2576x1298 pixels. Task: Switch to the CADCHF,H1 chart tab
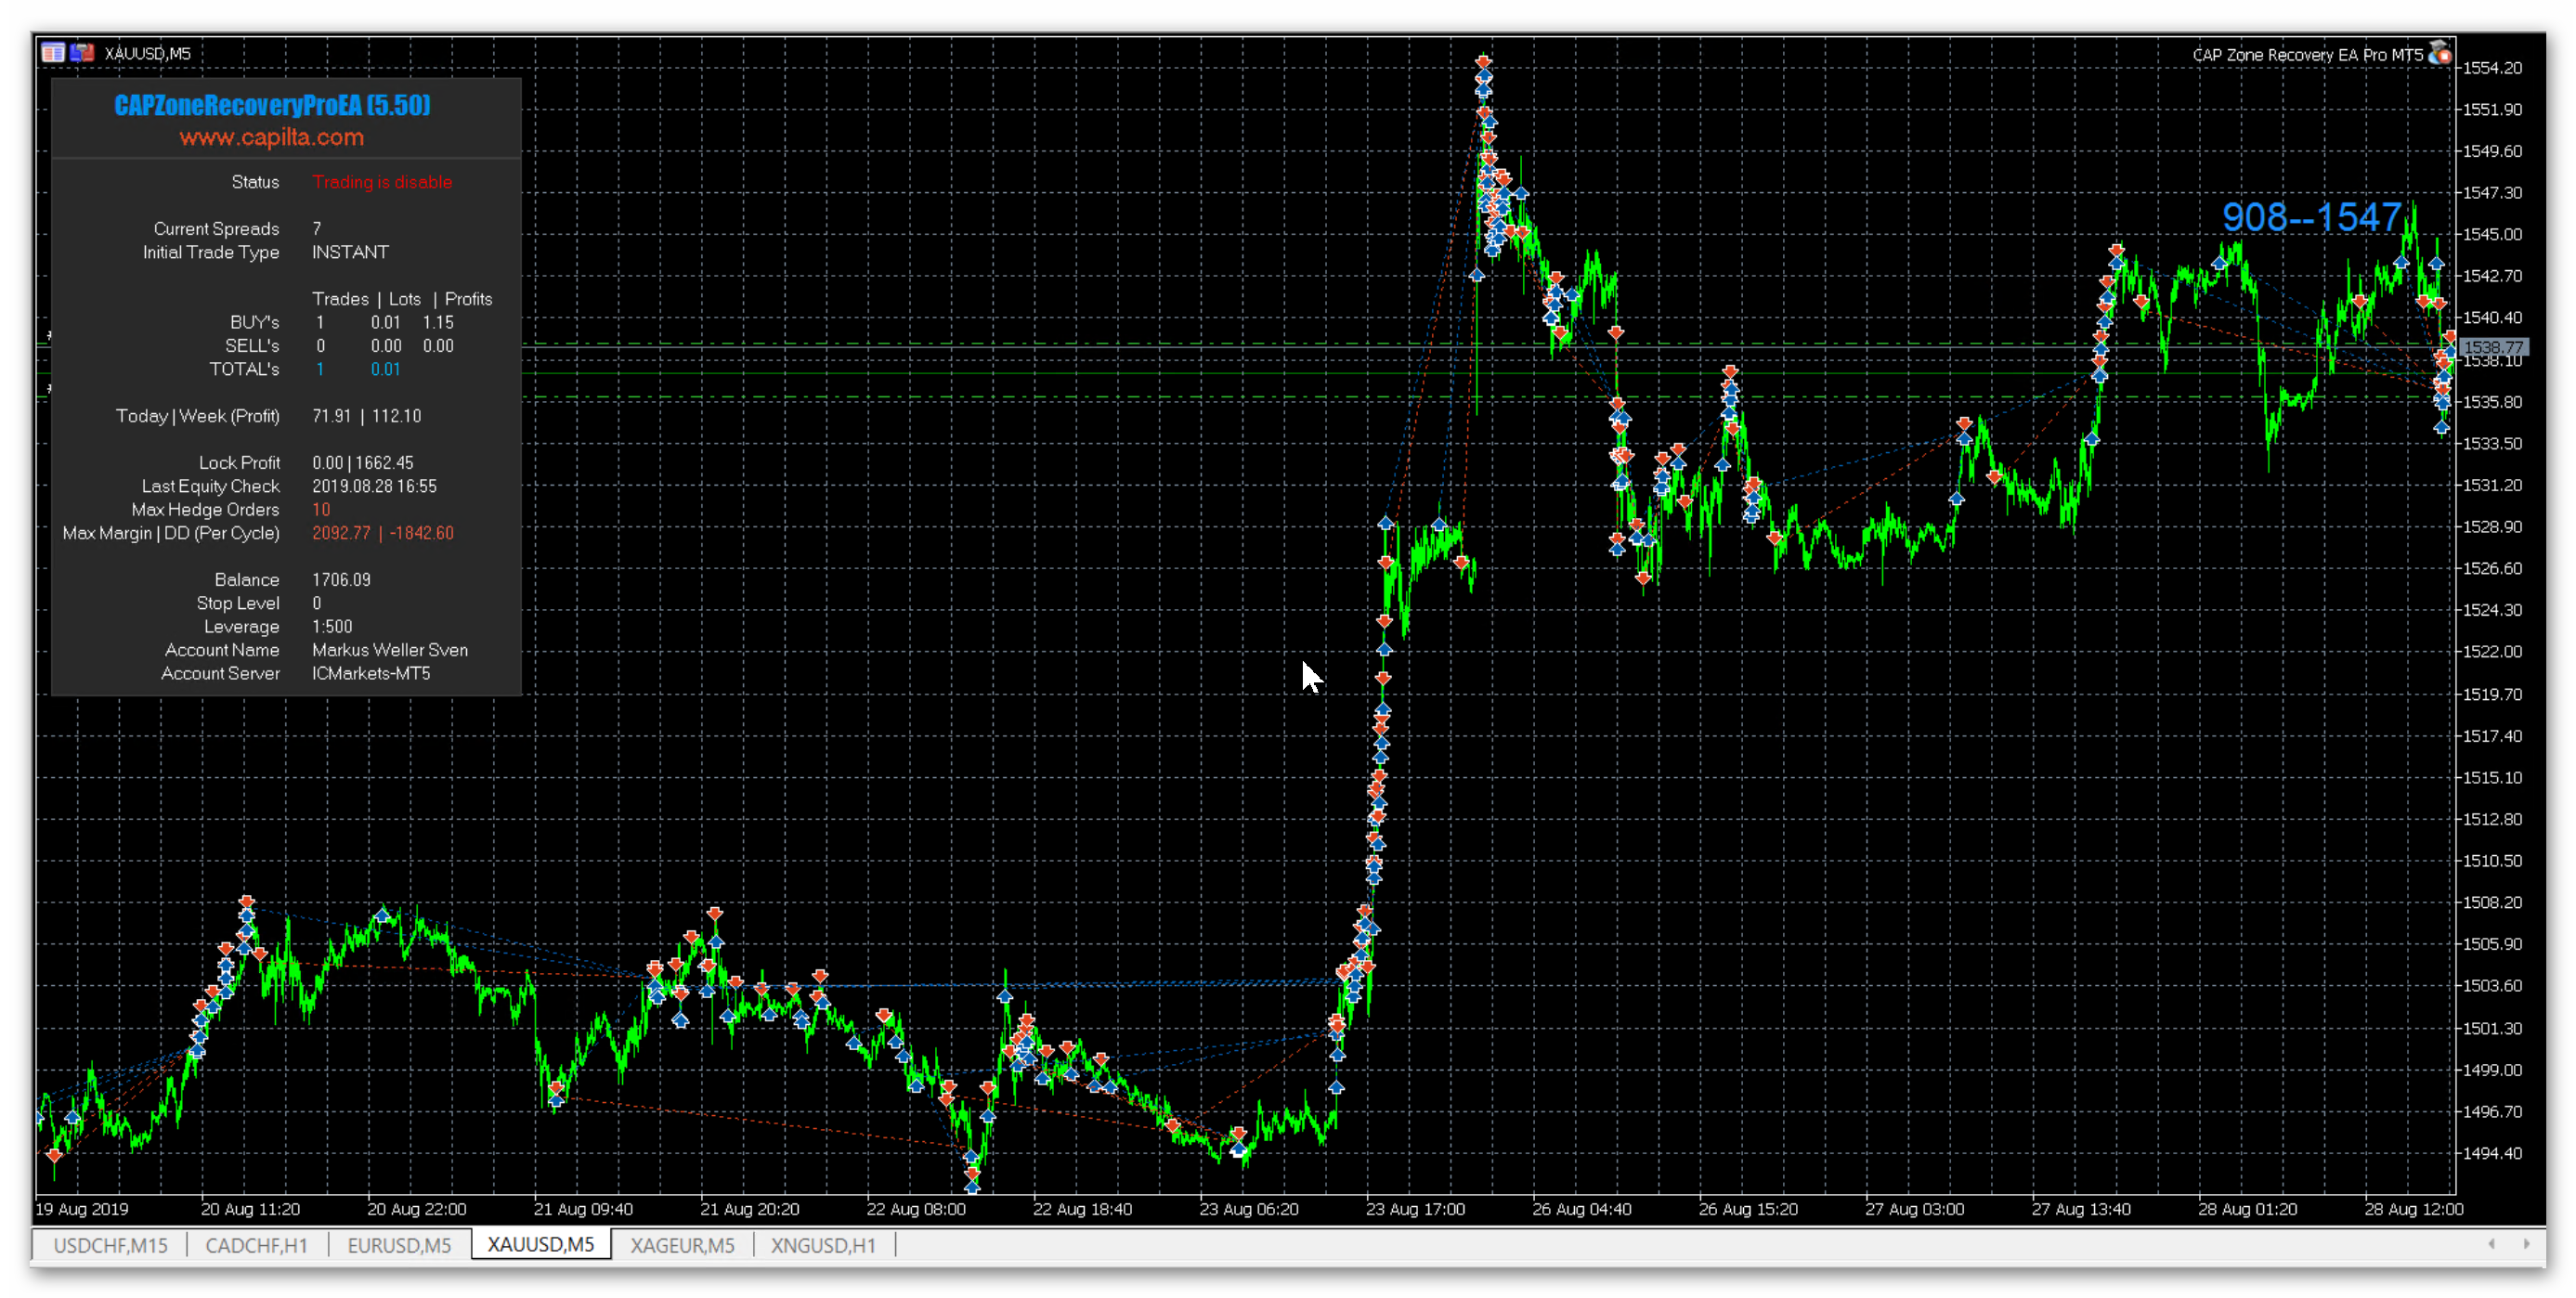point(256,1245)
